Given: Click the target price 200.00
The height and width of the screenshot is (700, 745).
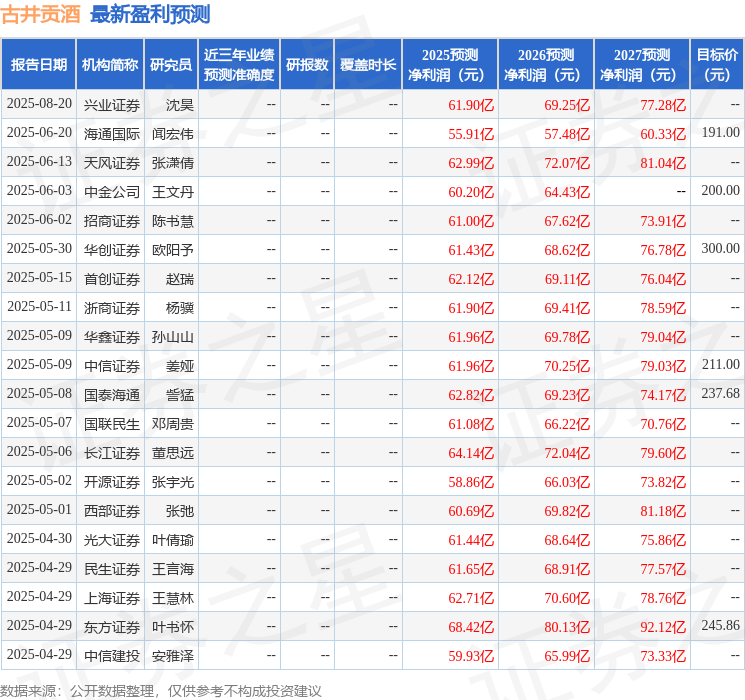Looking at the screenshot, I should pyautogui.click(x=720, y=191).
